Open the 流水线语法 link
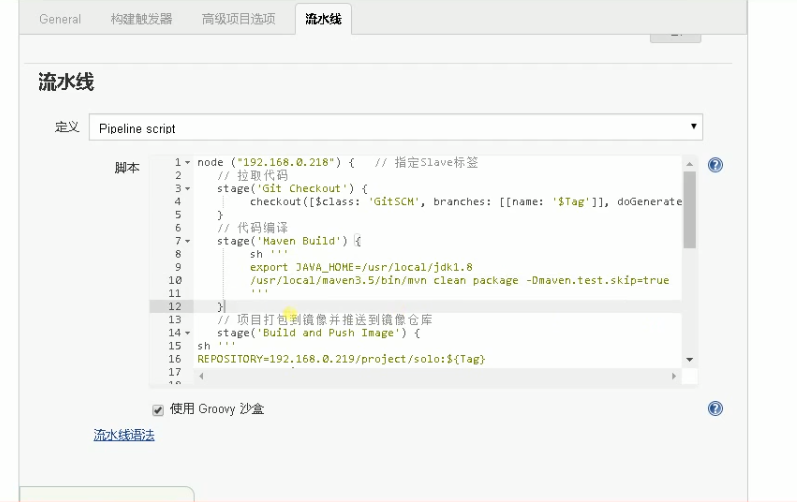The width and height of the screenshot is (797, 502). coord(124,435)
